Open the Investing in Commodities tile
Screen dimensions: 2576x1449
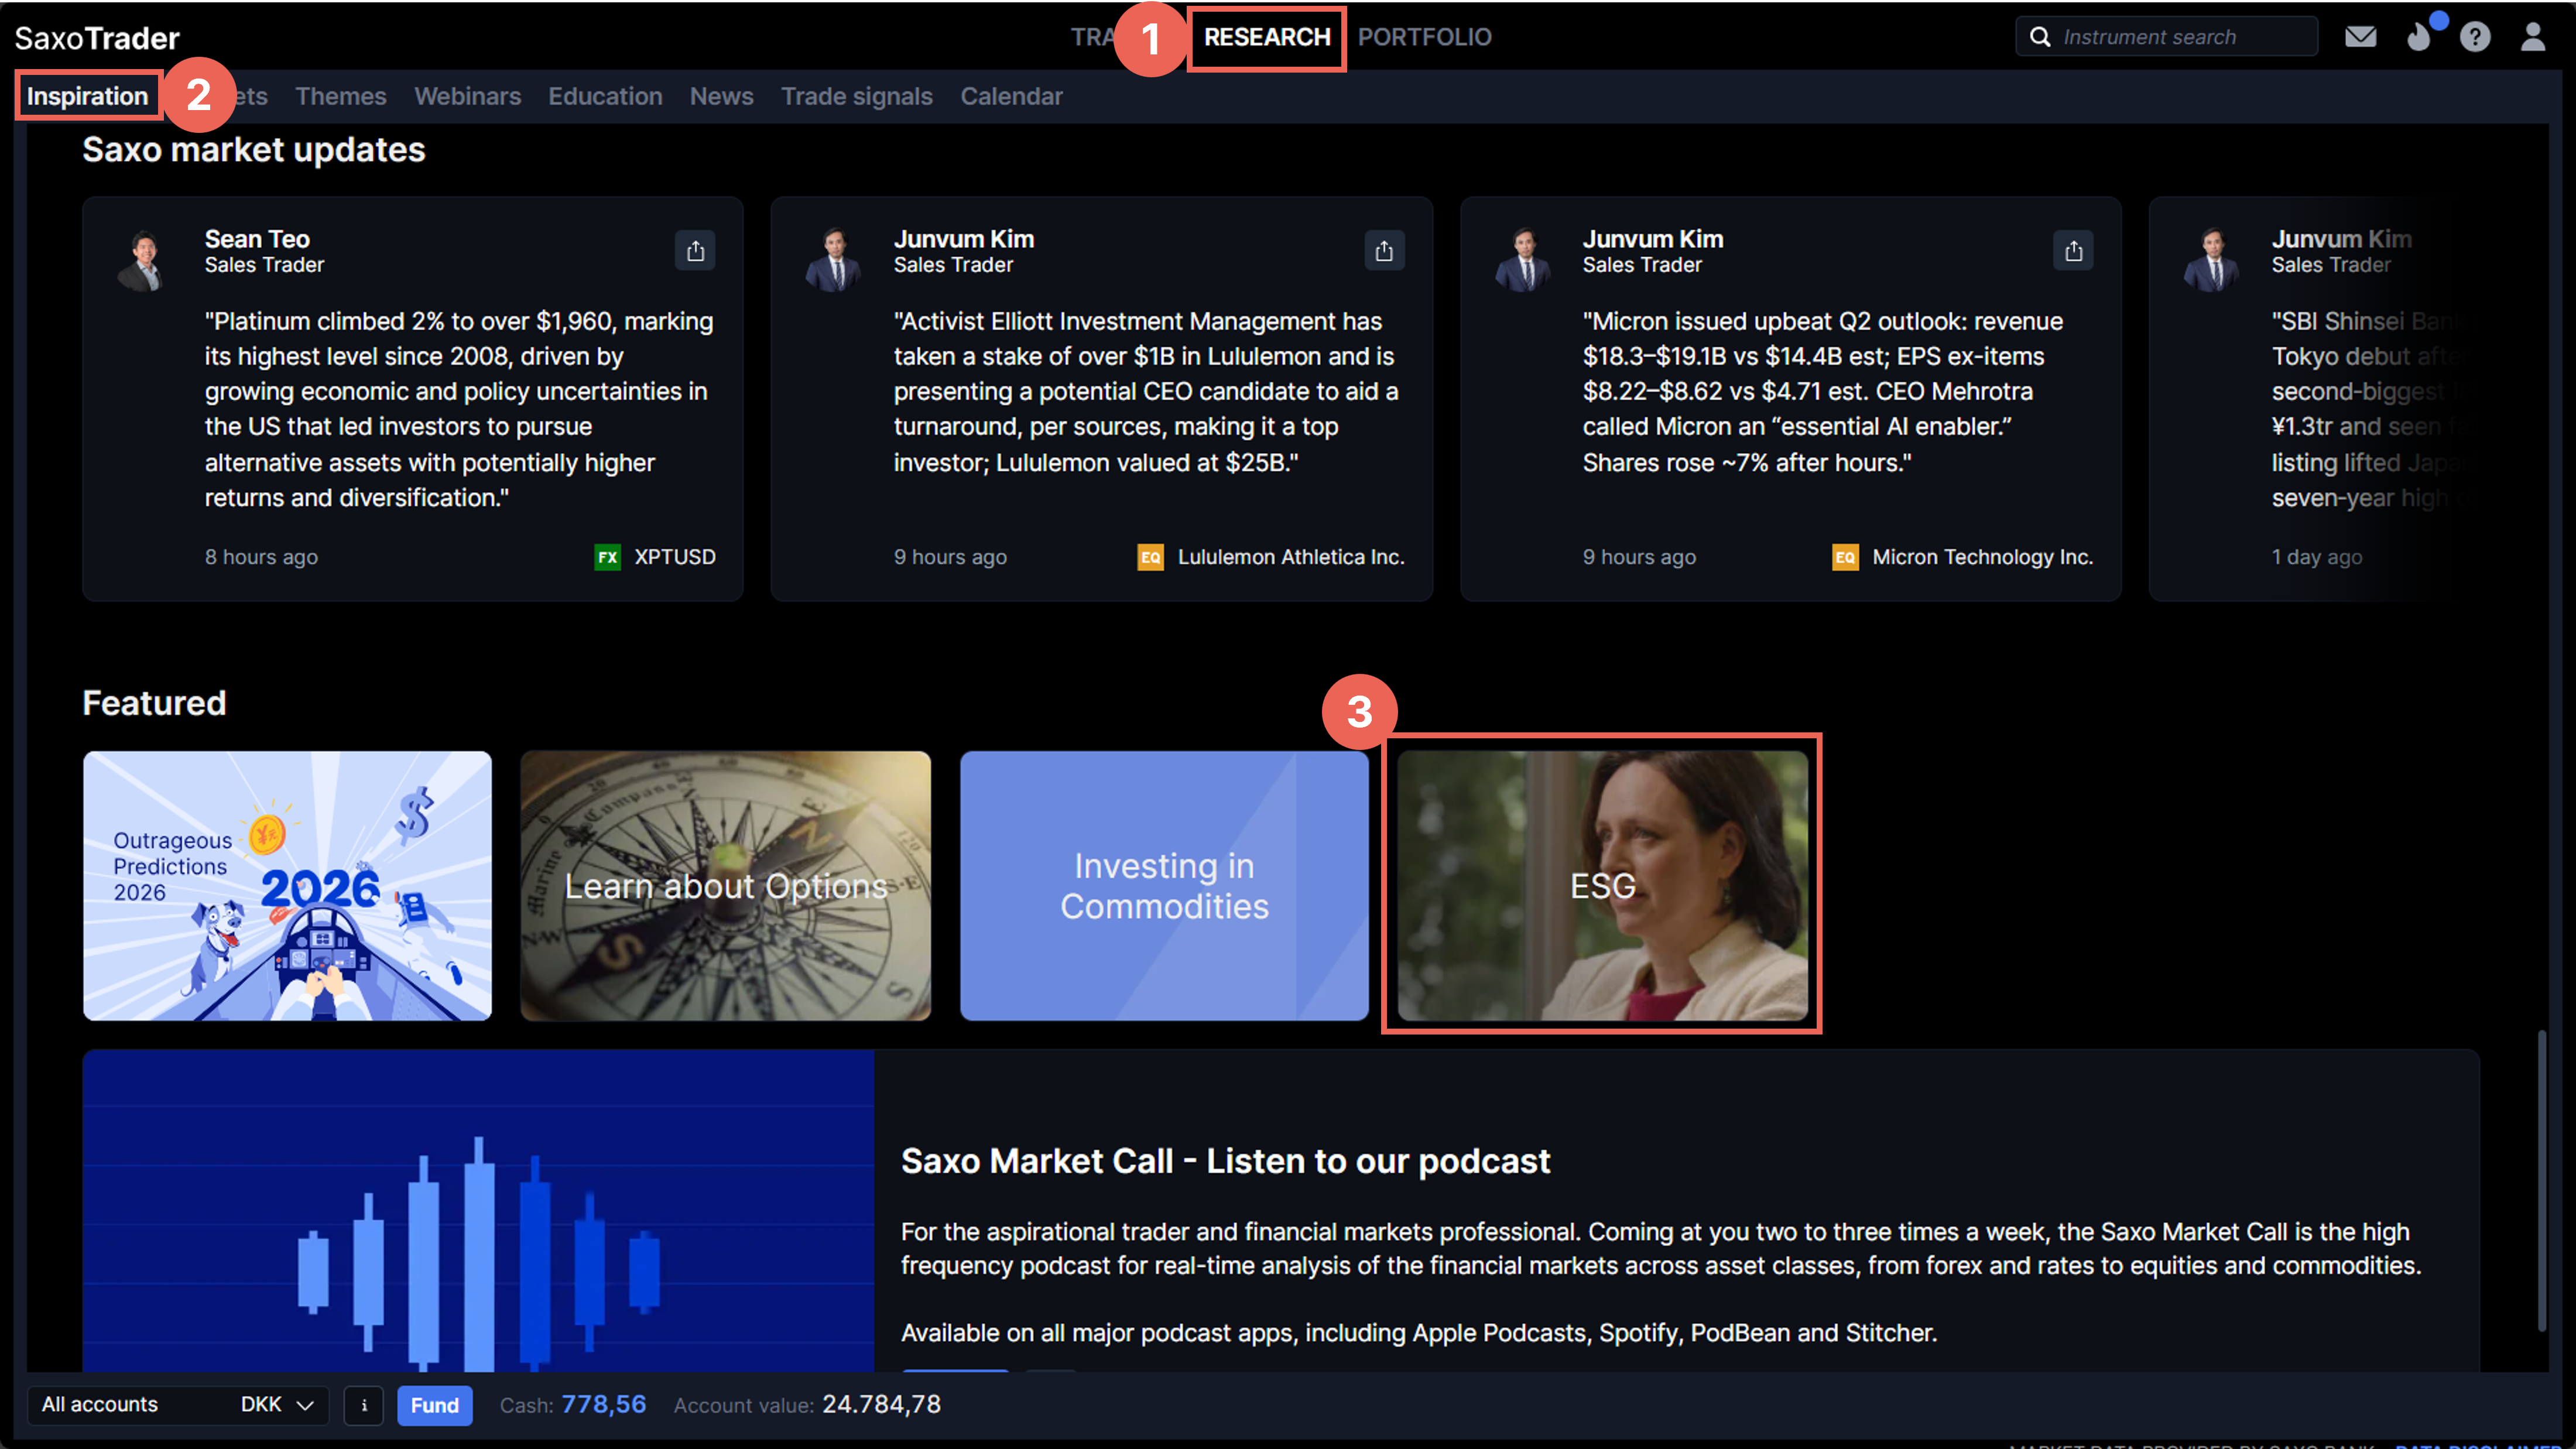click(x=1164, y=886)
